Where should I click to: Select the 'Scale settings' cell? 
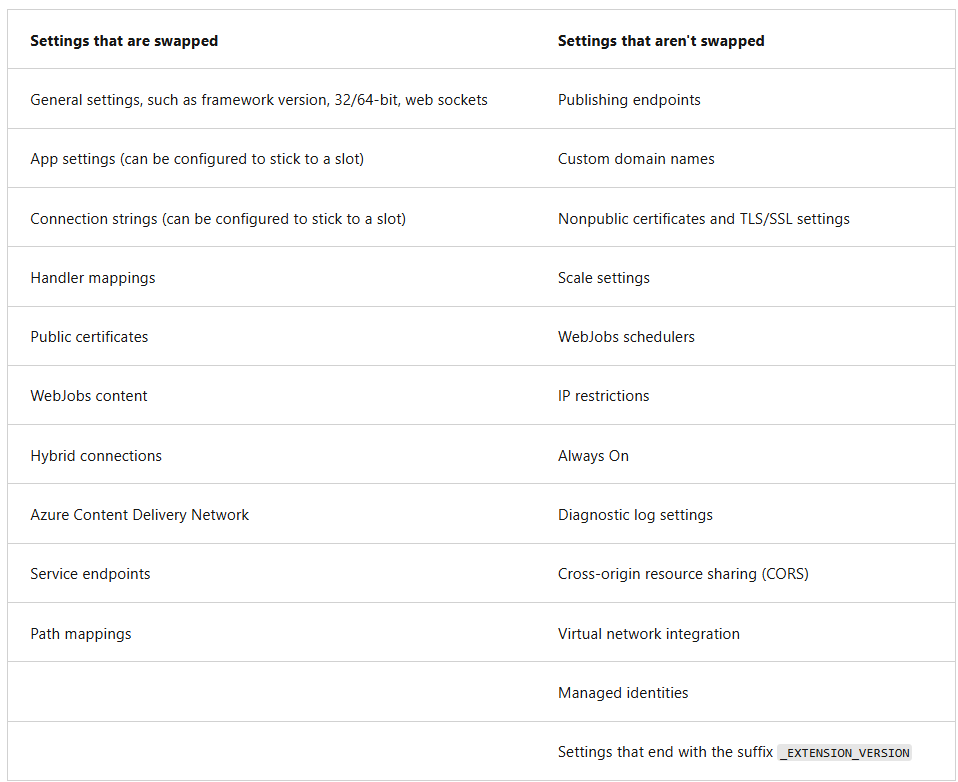tap(604, 278)
